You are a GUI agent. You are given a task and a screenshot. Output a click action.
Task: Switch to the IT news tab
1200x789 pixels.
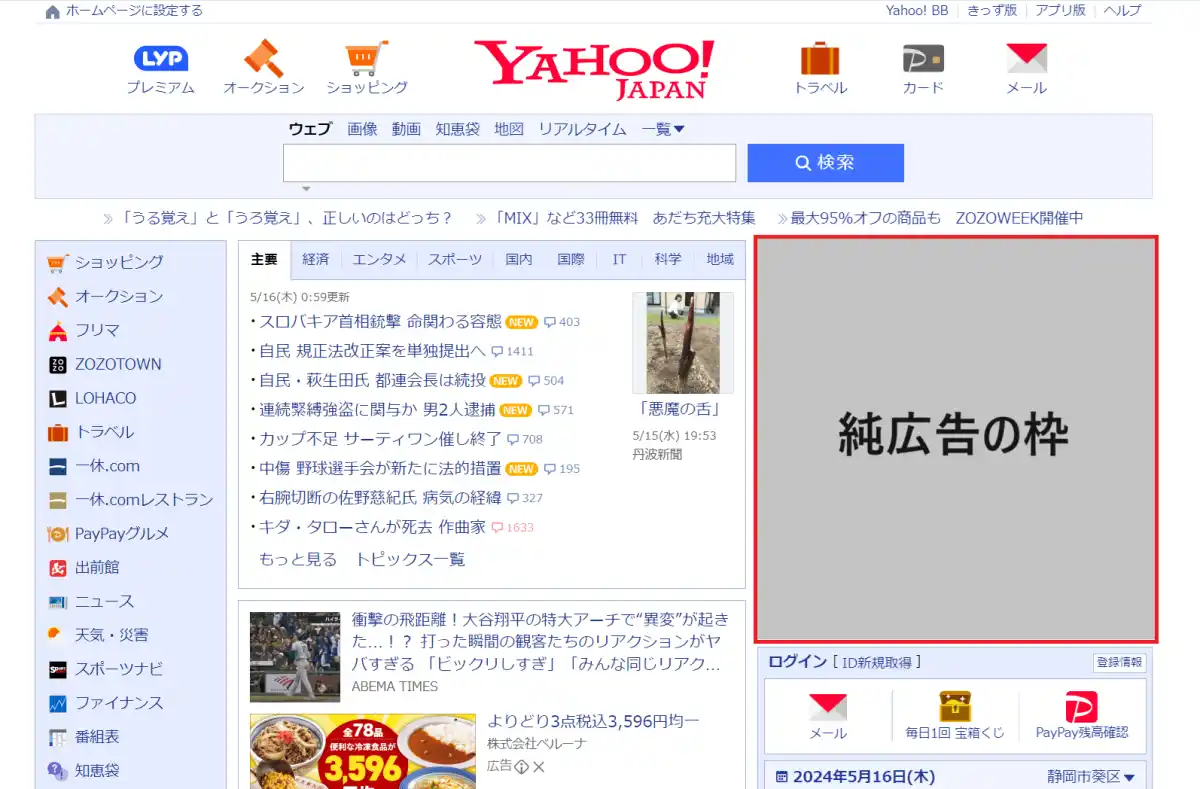click(620, 259)
